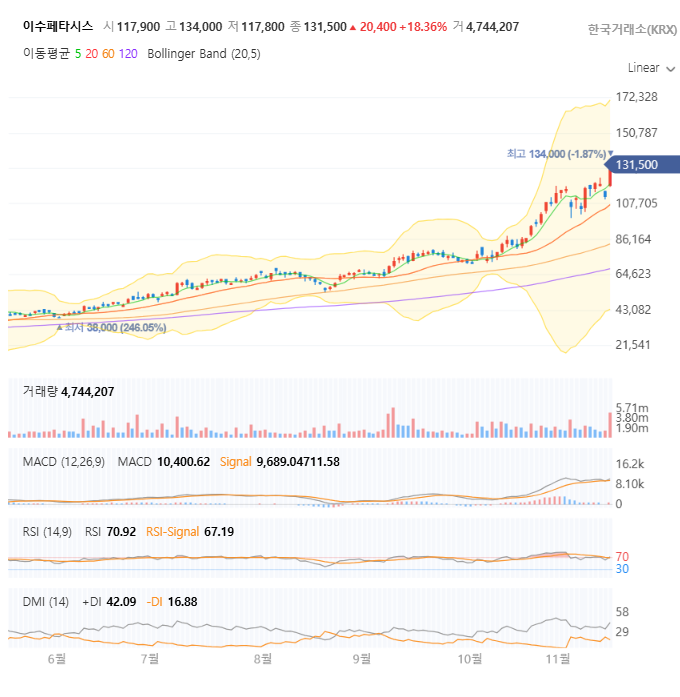680x697 pixels.
Task: Click the RSI-Signal value 67.19
Action: [x=219, y=532]
